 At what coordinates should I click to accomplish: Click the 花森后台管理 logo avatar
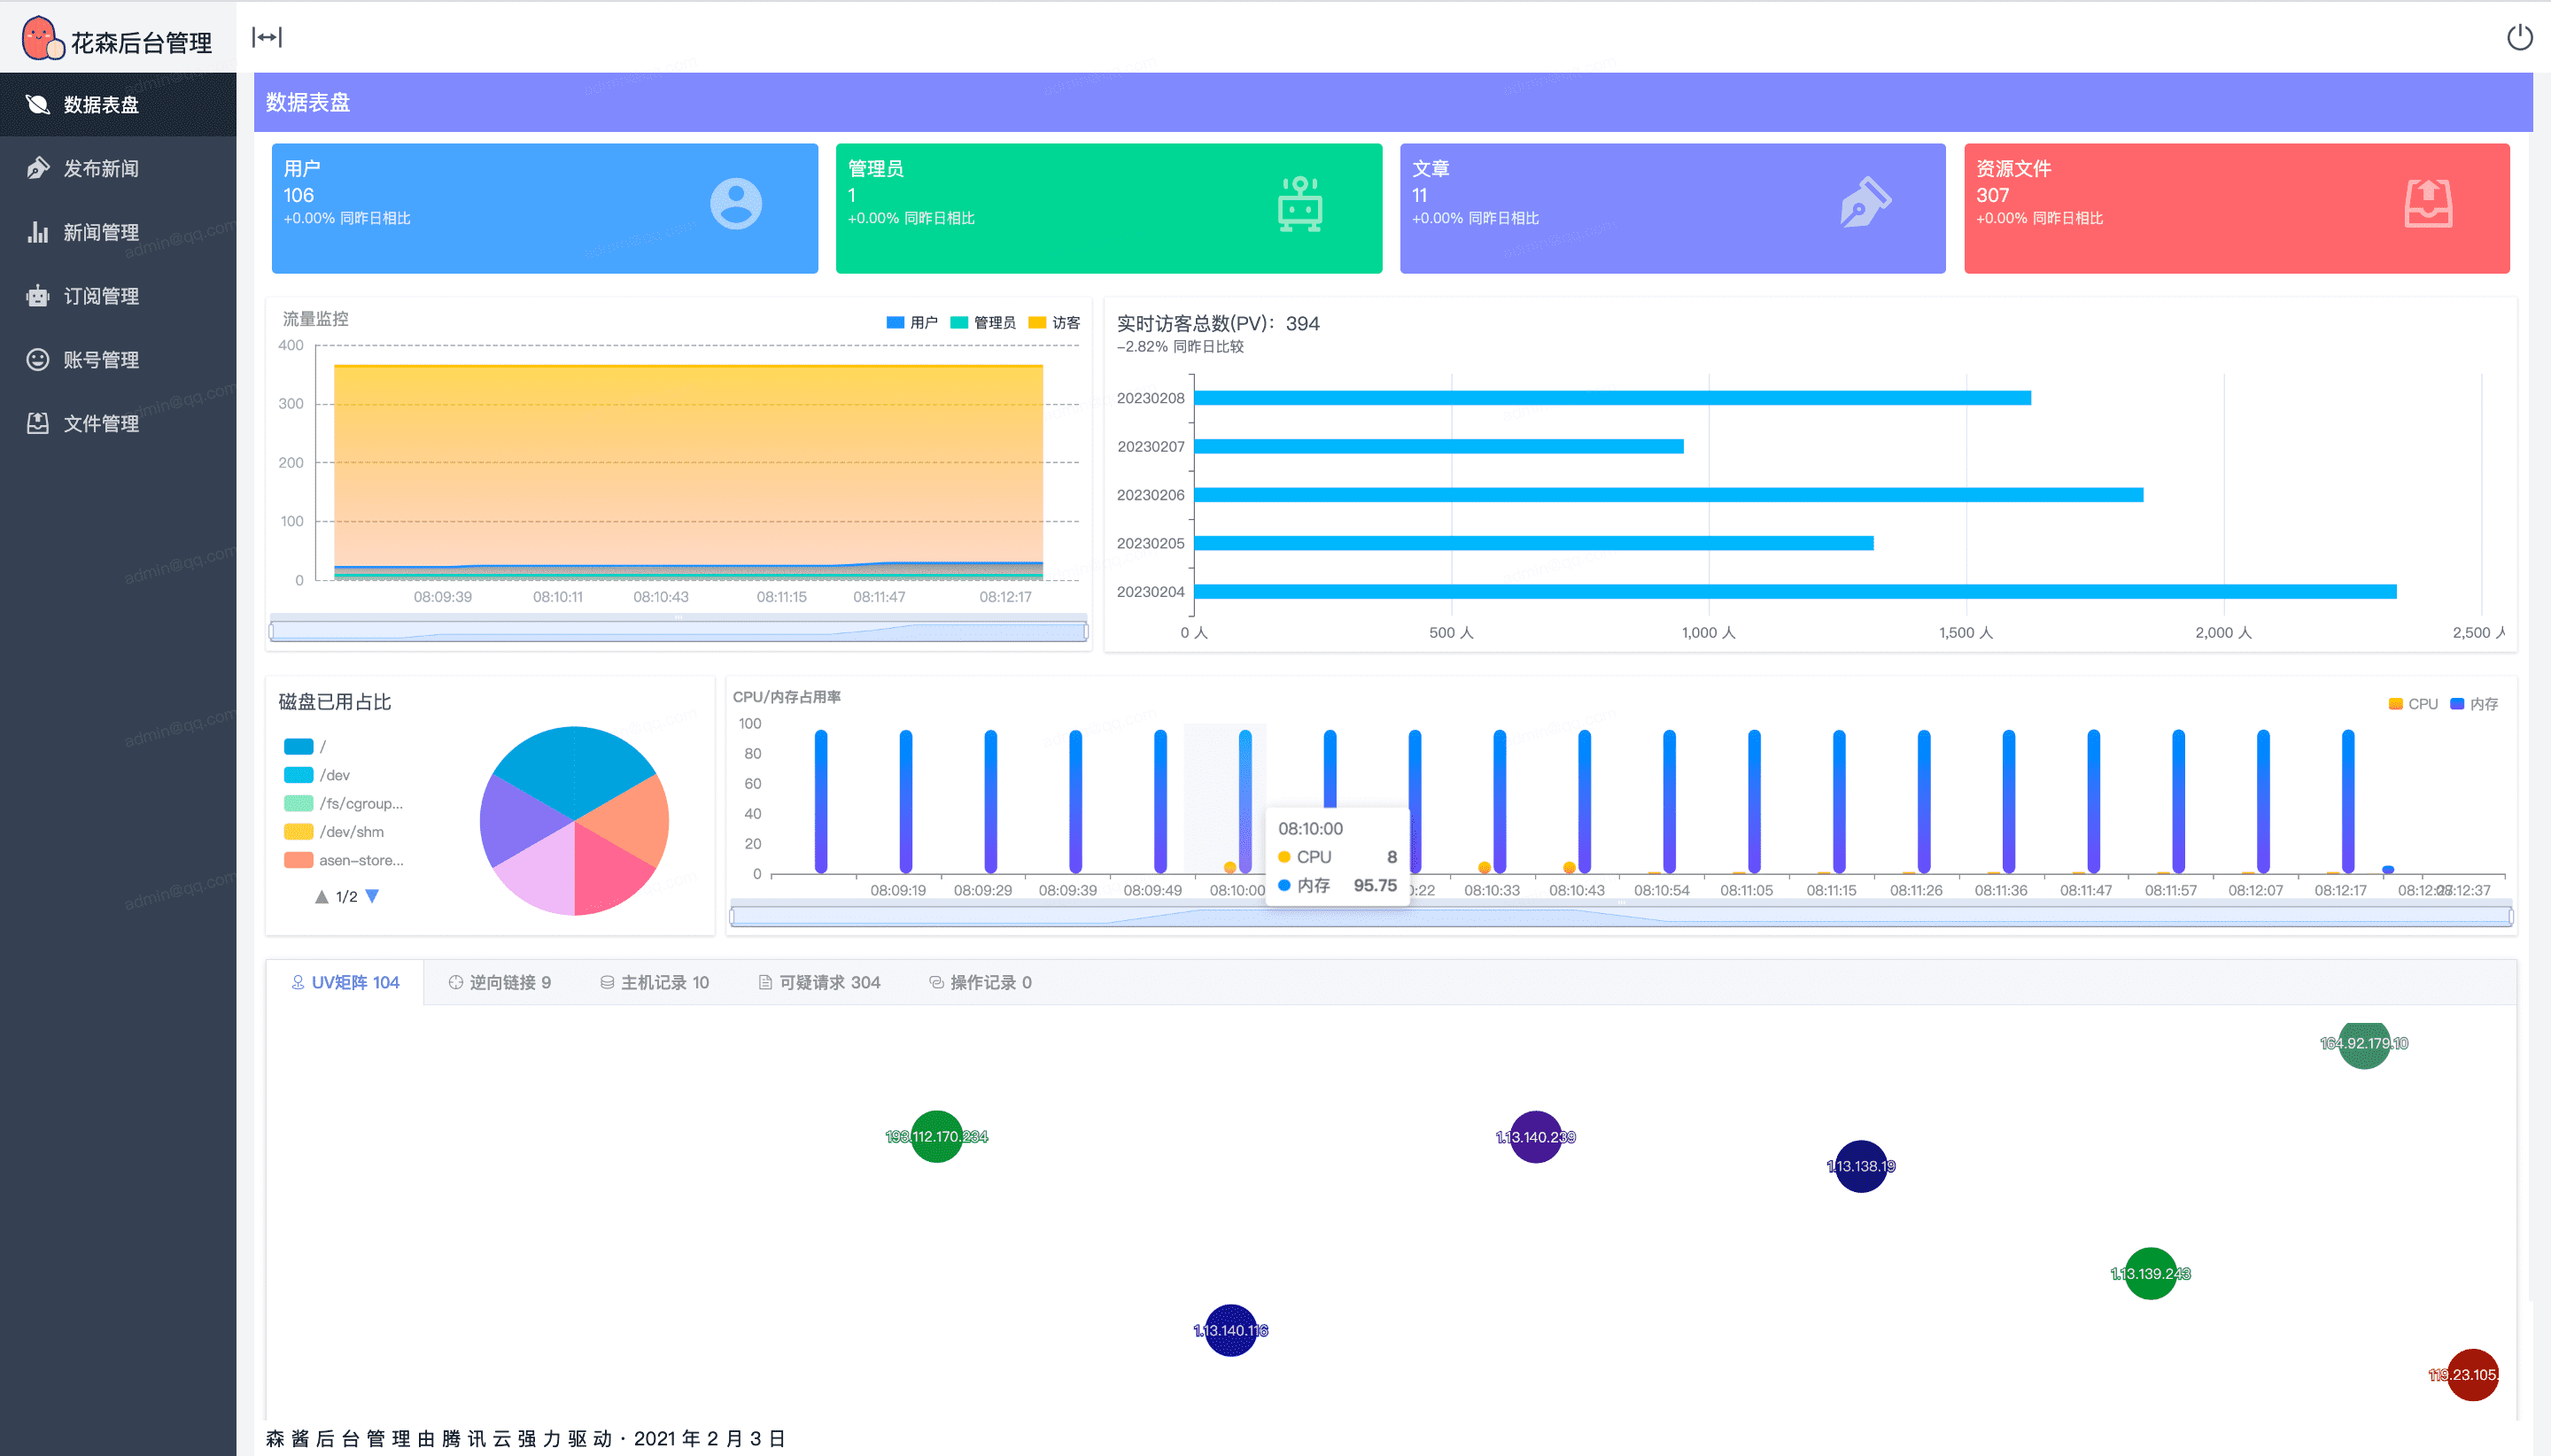tap(42, 38)
